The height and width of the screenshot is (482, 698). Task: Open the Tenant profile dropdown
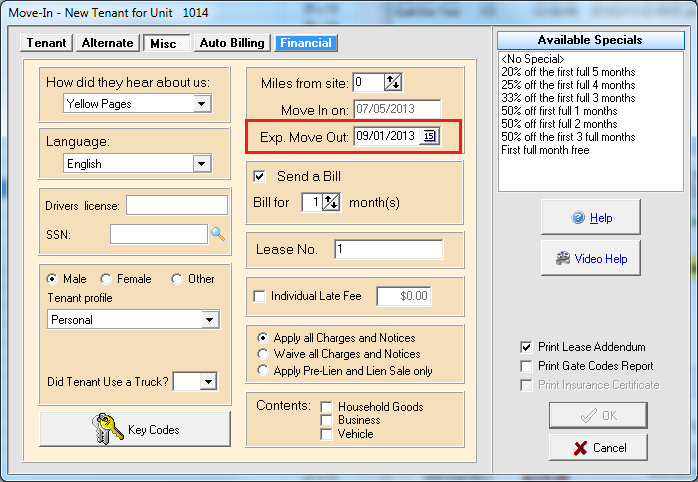coord(209,320)
